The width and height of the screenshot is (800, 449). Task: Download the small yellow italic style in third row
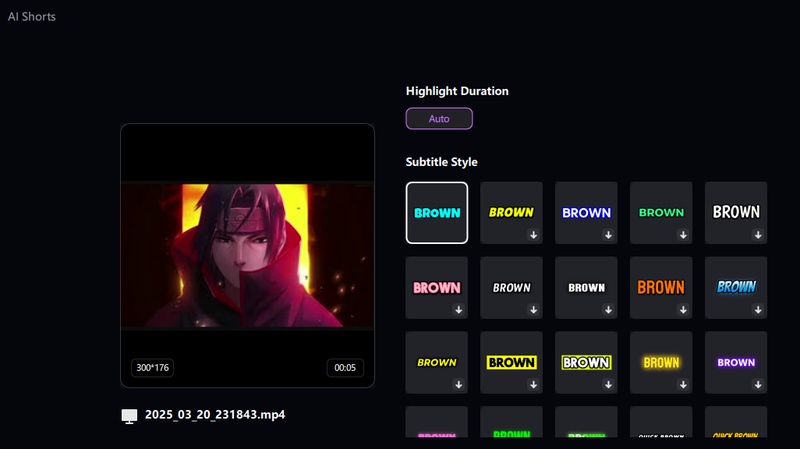459,385
